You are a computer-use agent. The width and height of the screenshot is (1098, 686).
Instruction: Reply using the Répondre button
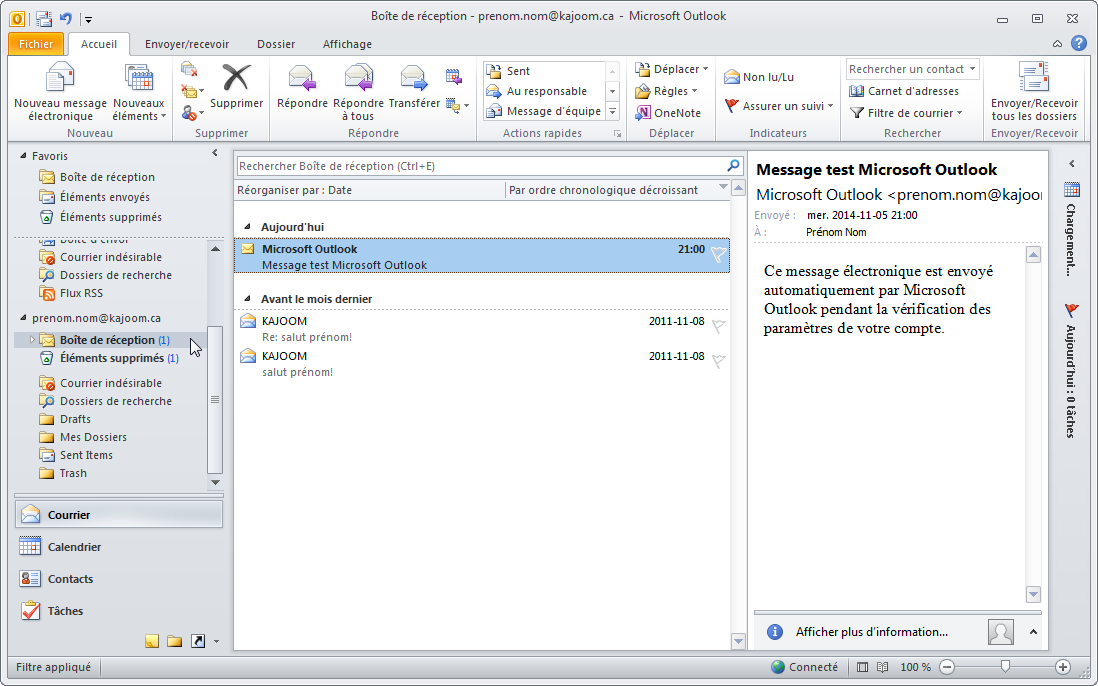(302, 86)
